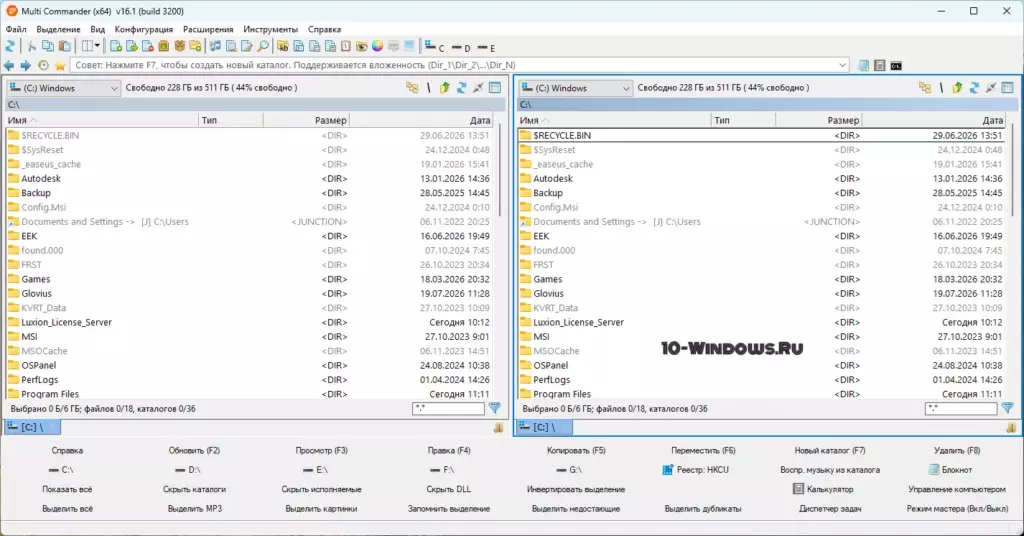
Task: Click the Copy icon in toolbar
Action: point(48,46)
